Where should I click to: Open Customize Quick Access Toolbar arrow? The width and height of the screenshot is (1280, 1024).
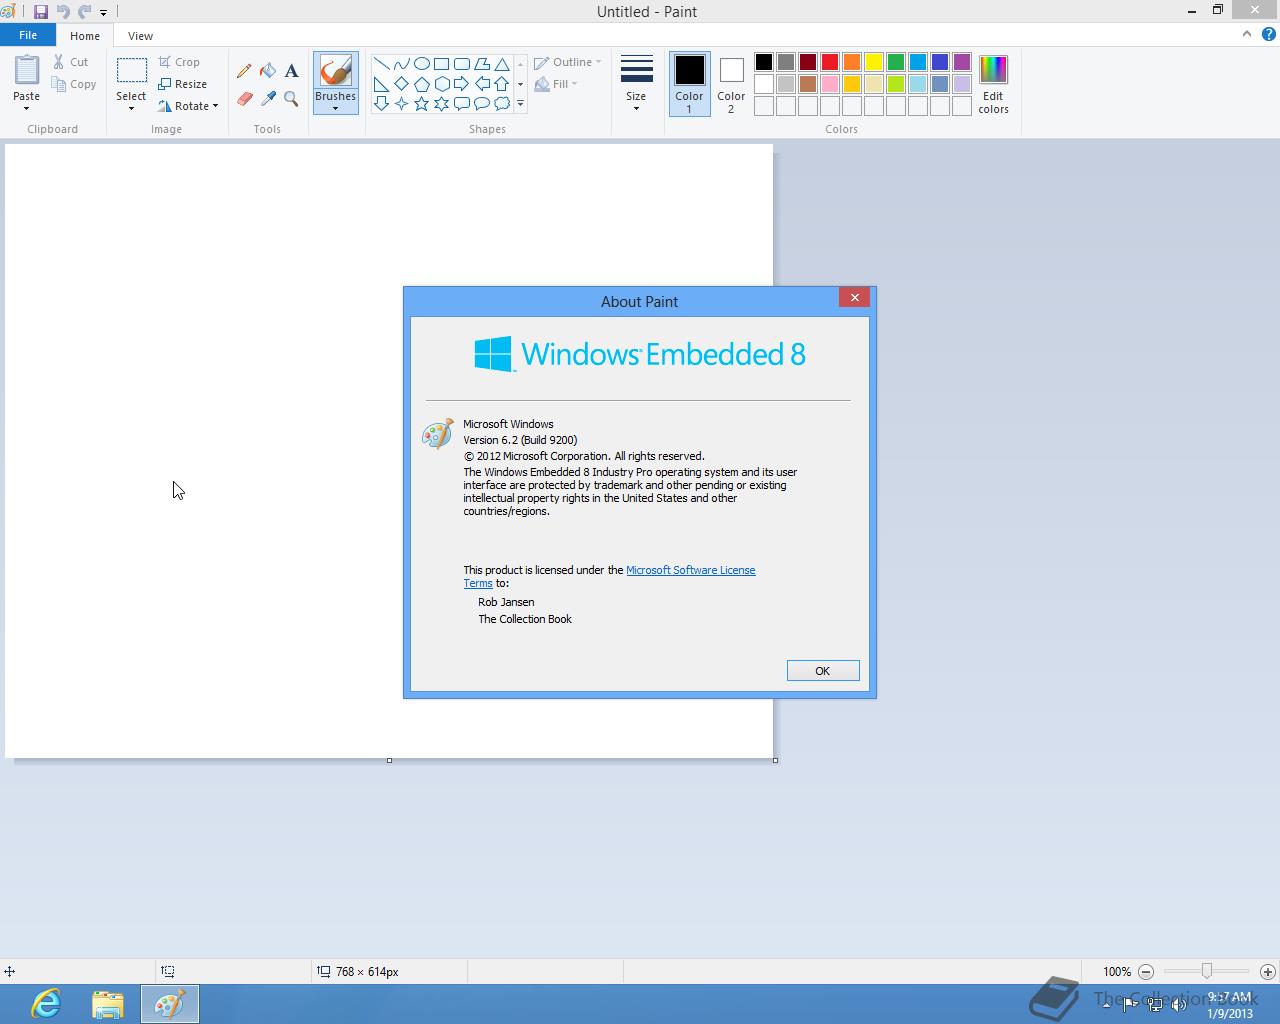pos(103,13)
